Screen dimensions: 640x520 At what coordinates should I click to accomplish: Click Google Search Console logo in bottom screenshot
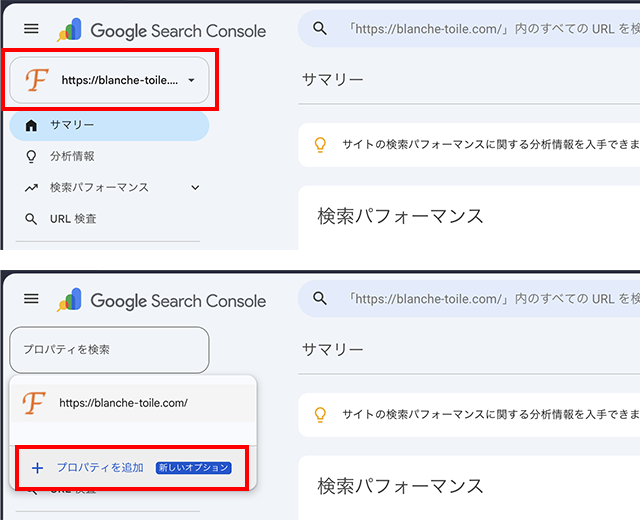coord(162,301)
